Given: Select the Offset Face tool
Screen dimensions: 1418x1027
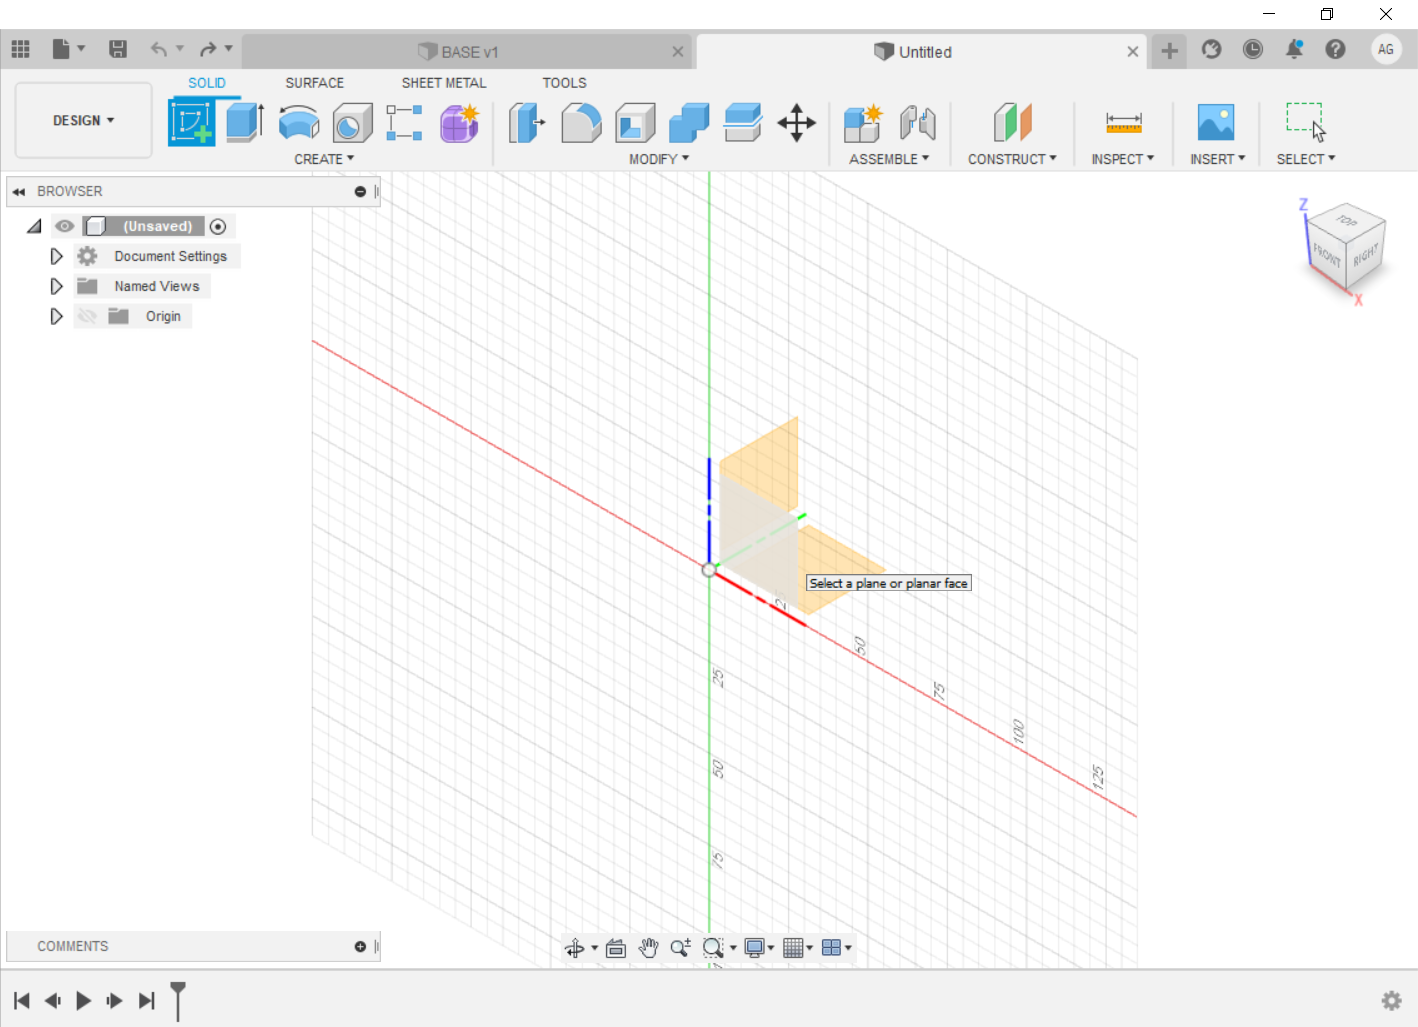Looking at the screenshot, I should point(743,123).
